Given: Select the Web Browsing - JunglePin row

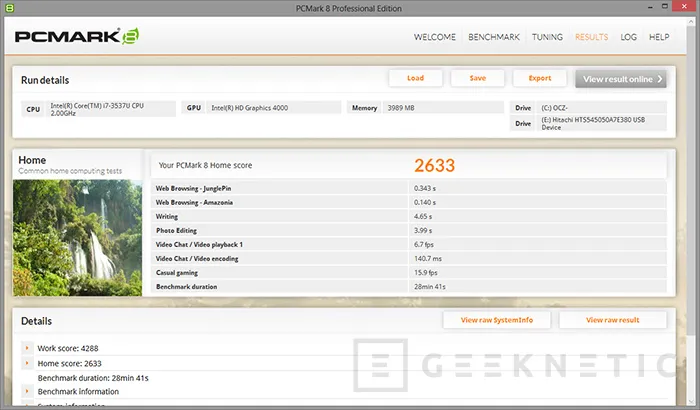Looking at the screenshot, I should [x=409, y=188].
